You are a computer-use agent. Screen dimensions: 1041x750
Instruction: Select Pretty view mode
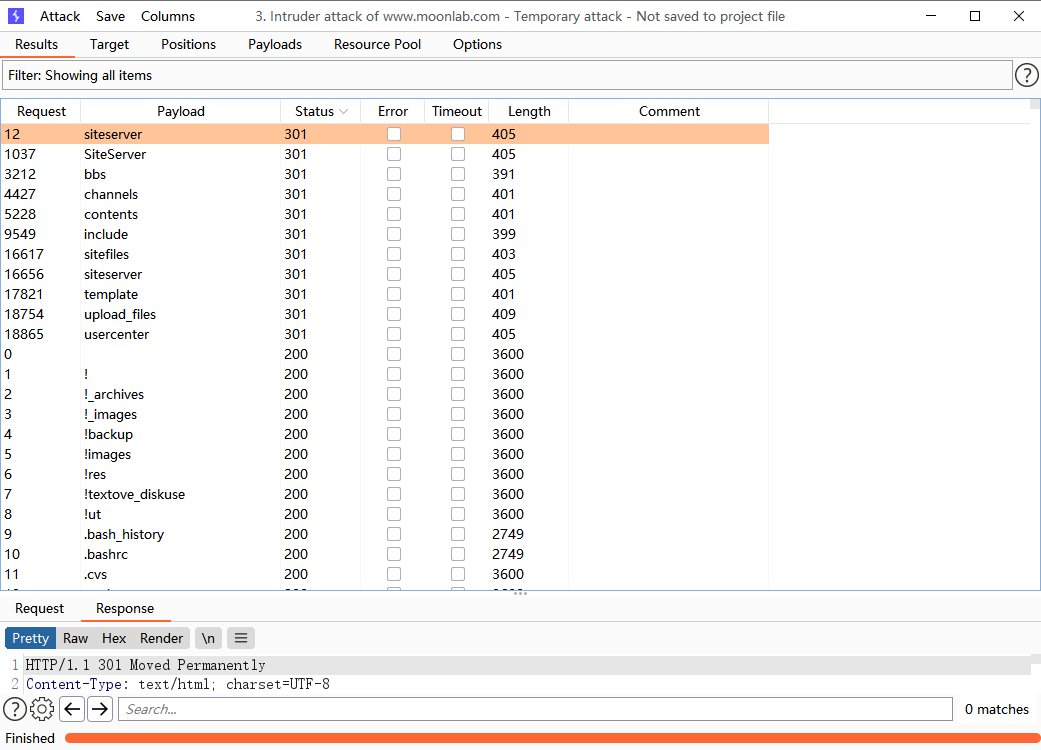[31, 638]
